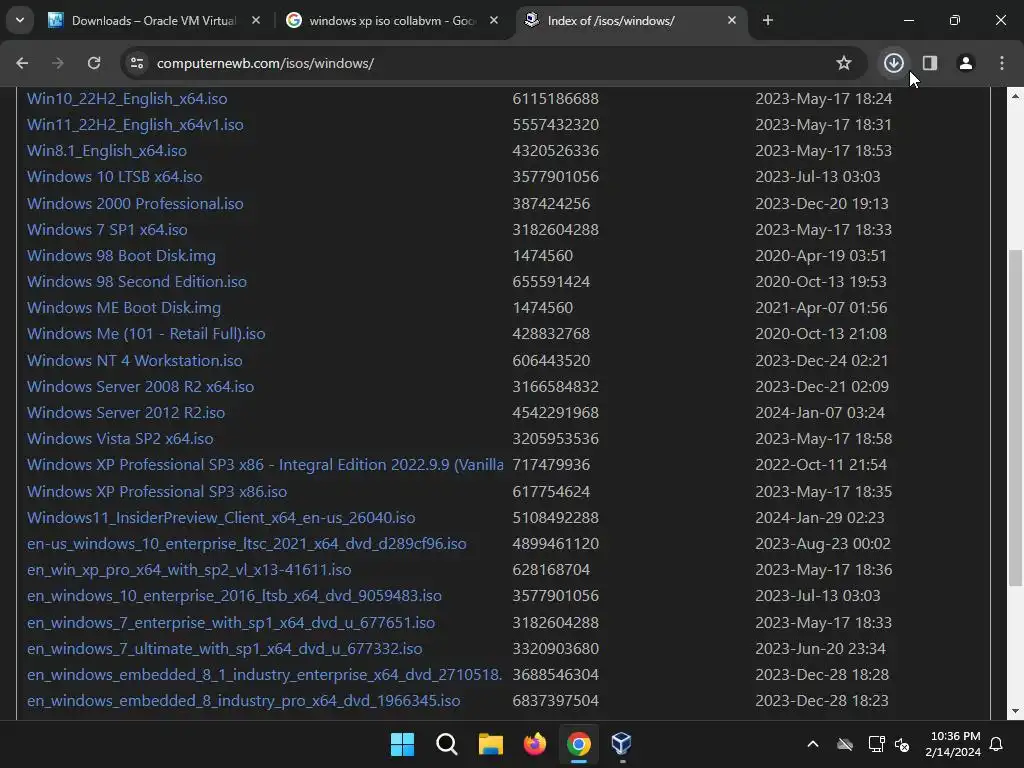
Task: Click the muted volume tray icon
Action: [902, 744]
